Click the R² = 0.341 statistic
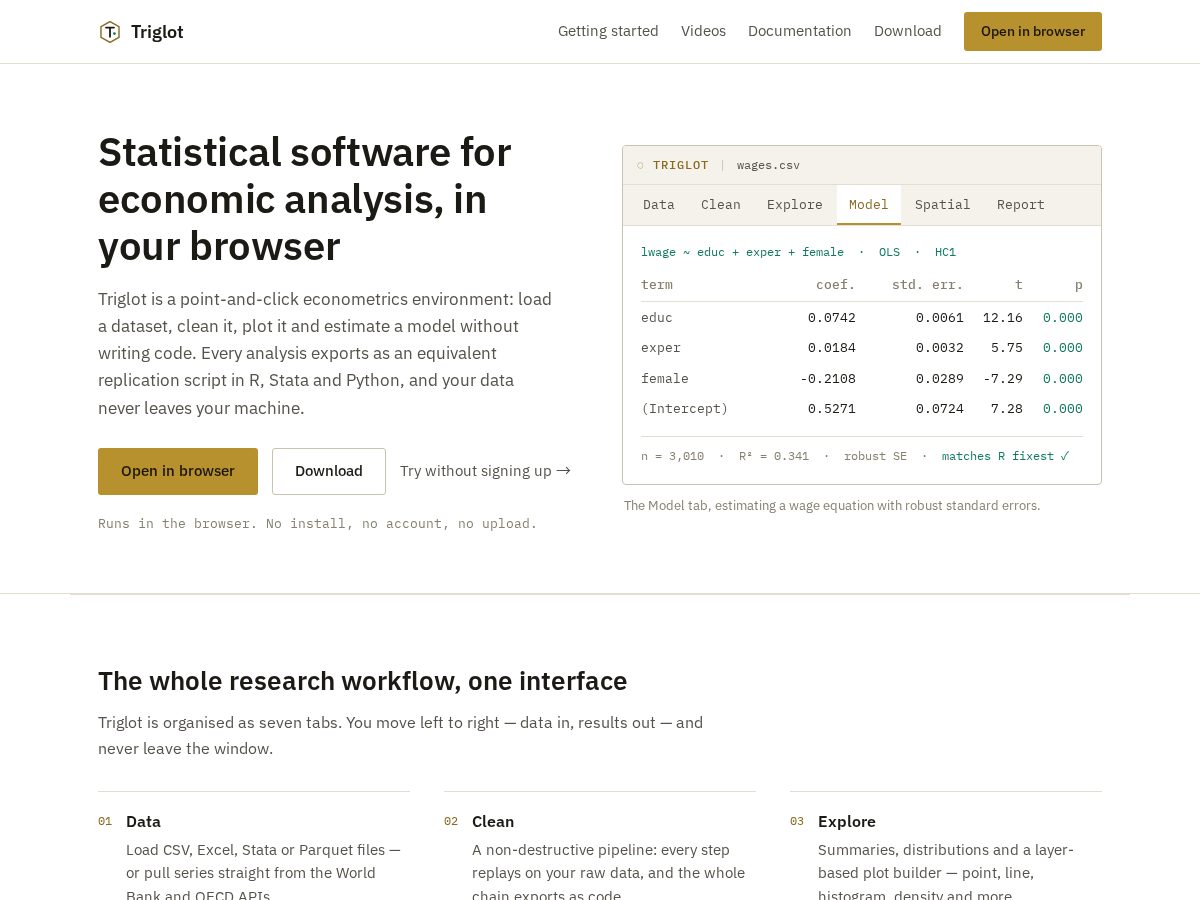This screenshot has width=1200, height=900. click(774, 456)
